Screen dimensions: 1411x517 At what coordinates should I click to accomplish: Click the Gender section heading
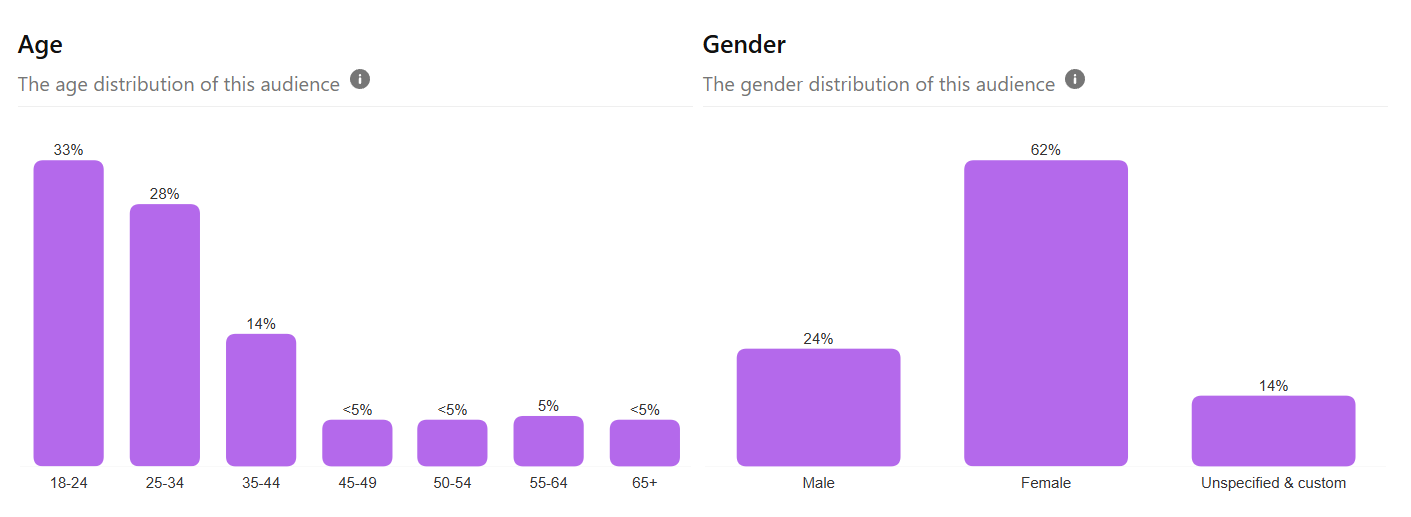pyautogui.click(x=744, y=45)
